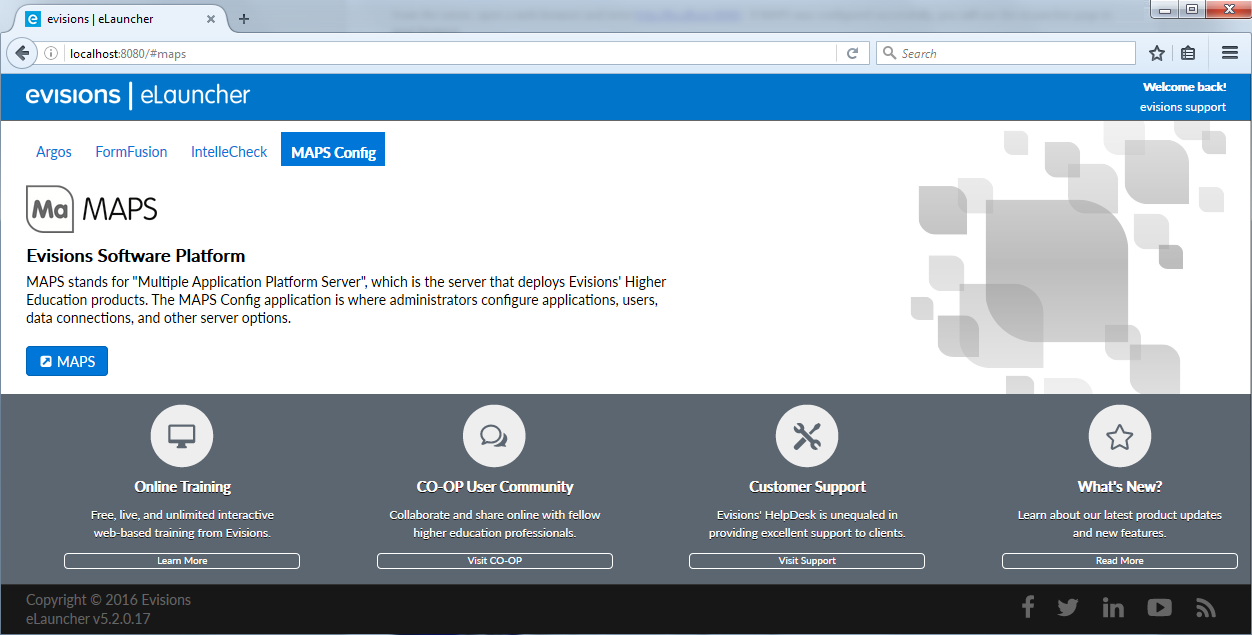Click the eLauncher v5.2.0.17 version text
1252x635 pixels.
click(88, 619)
